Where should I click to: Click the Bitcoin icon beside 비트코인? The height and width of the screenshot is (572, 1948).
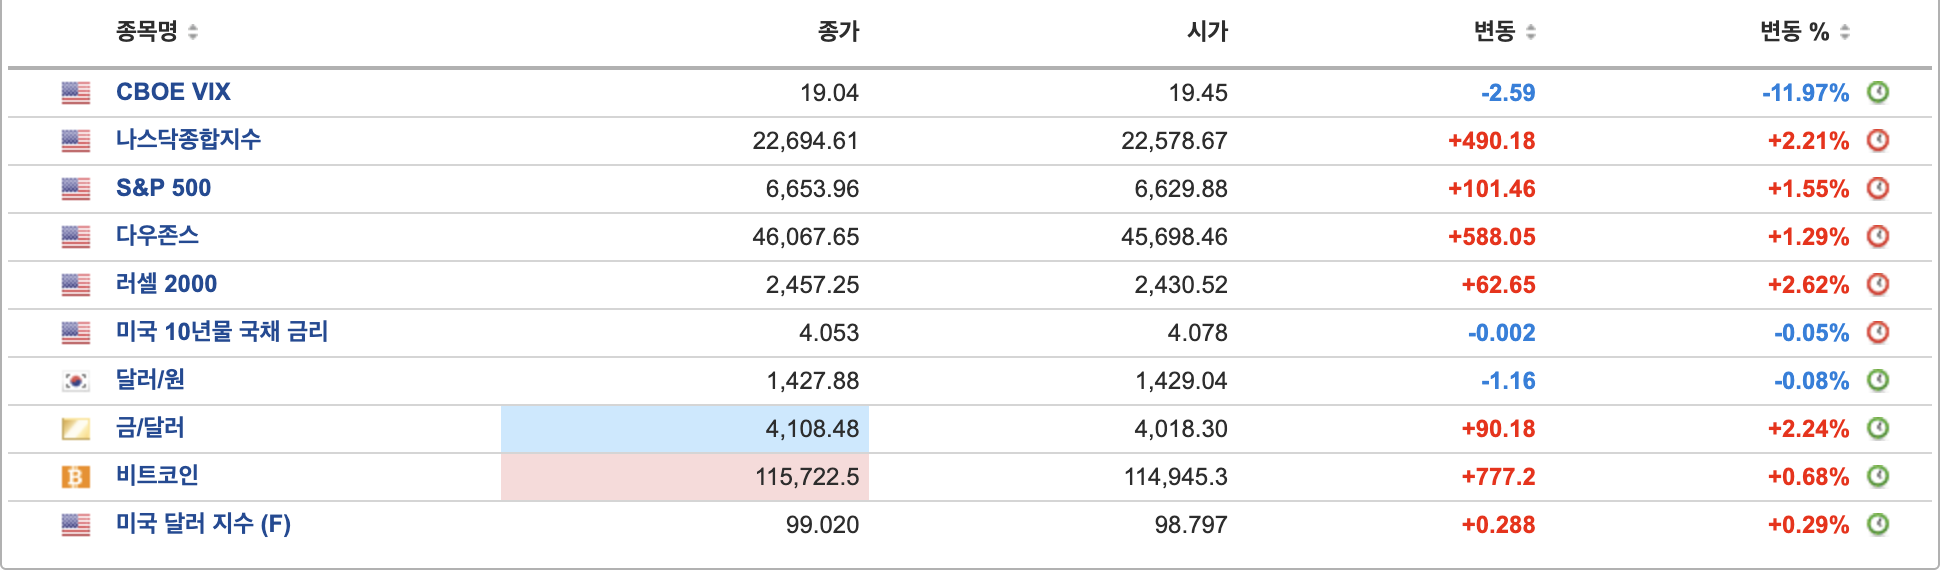coord(76,477)
